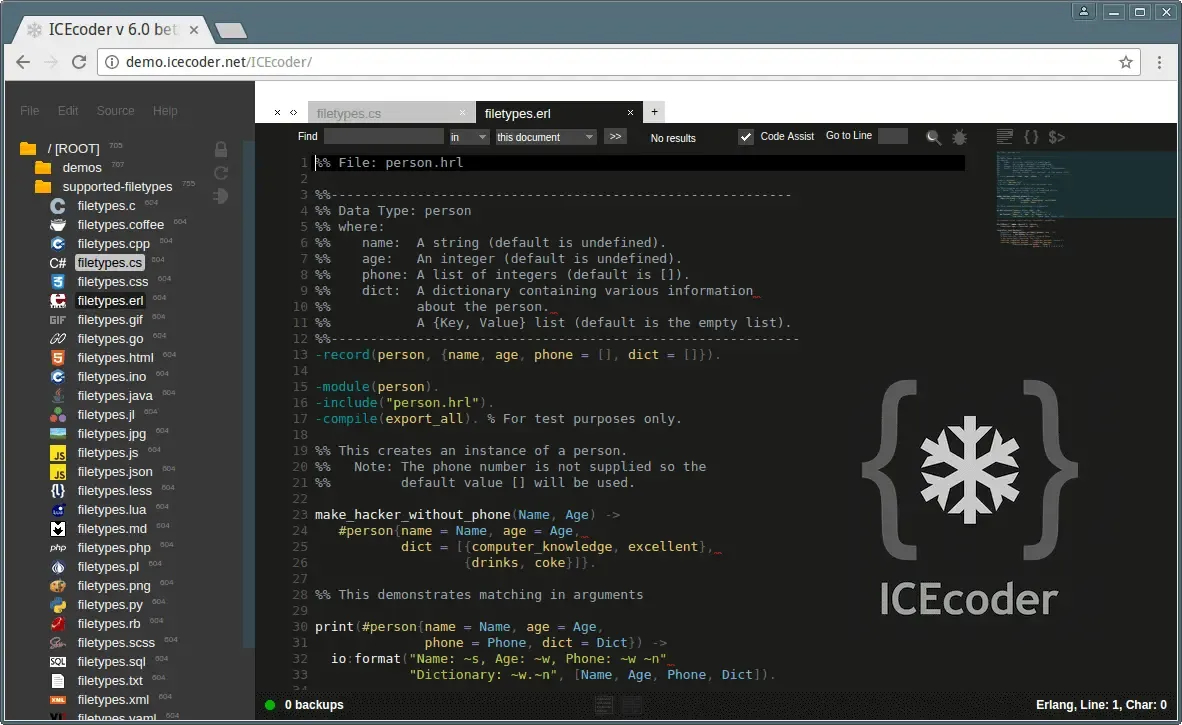Click the magnifier search icon in the toolbar
The height and width of the screenshot is (725, 1182).
[x=933, y=137]
